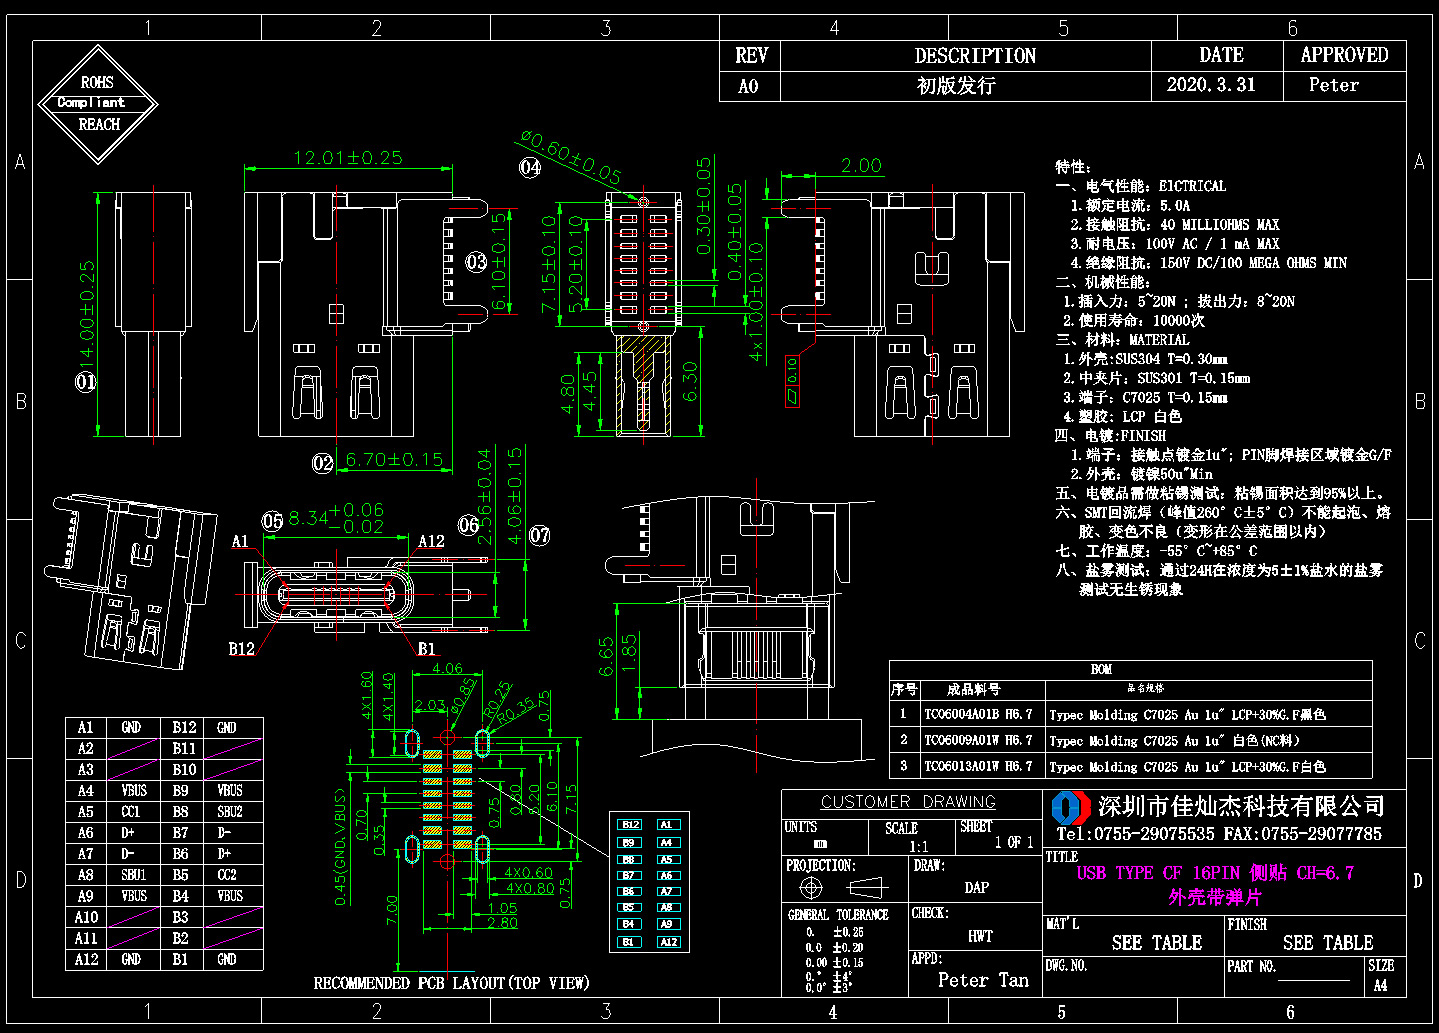The width and height of the screenshot is (1439, 1033).
Task: Click the circled 05 balloon near 8.34 dimension
Action: (273, 521)
